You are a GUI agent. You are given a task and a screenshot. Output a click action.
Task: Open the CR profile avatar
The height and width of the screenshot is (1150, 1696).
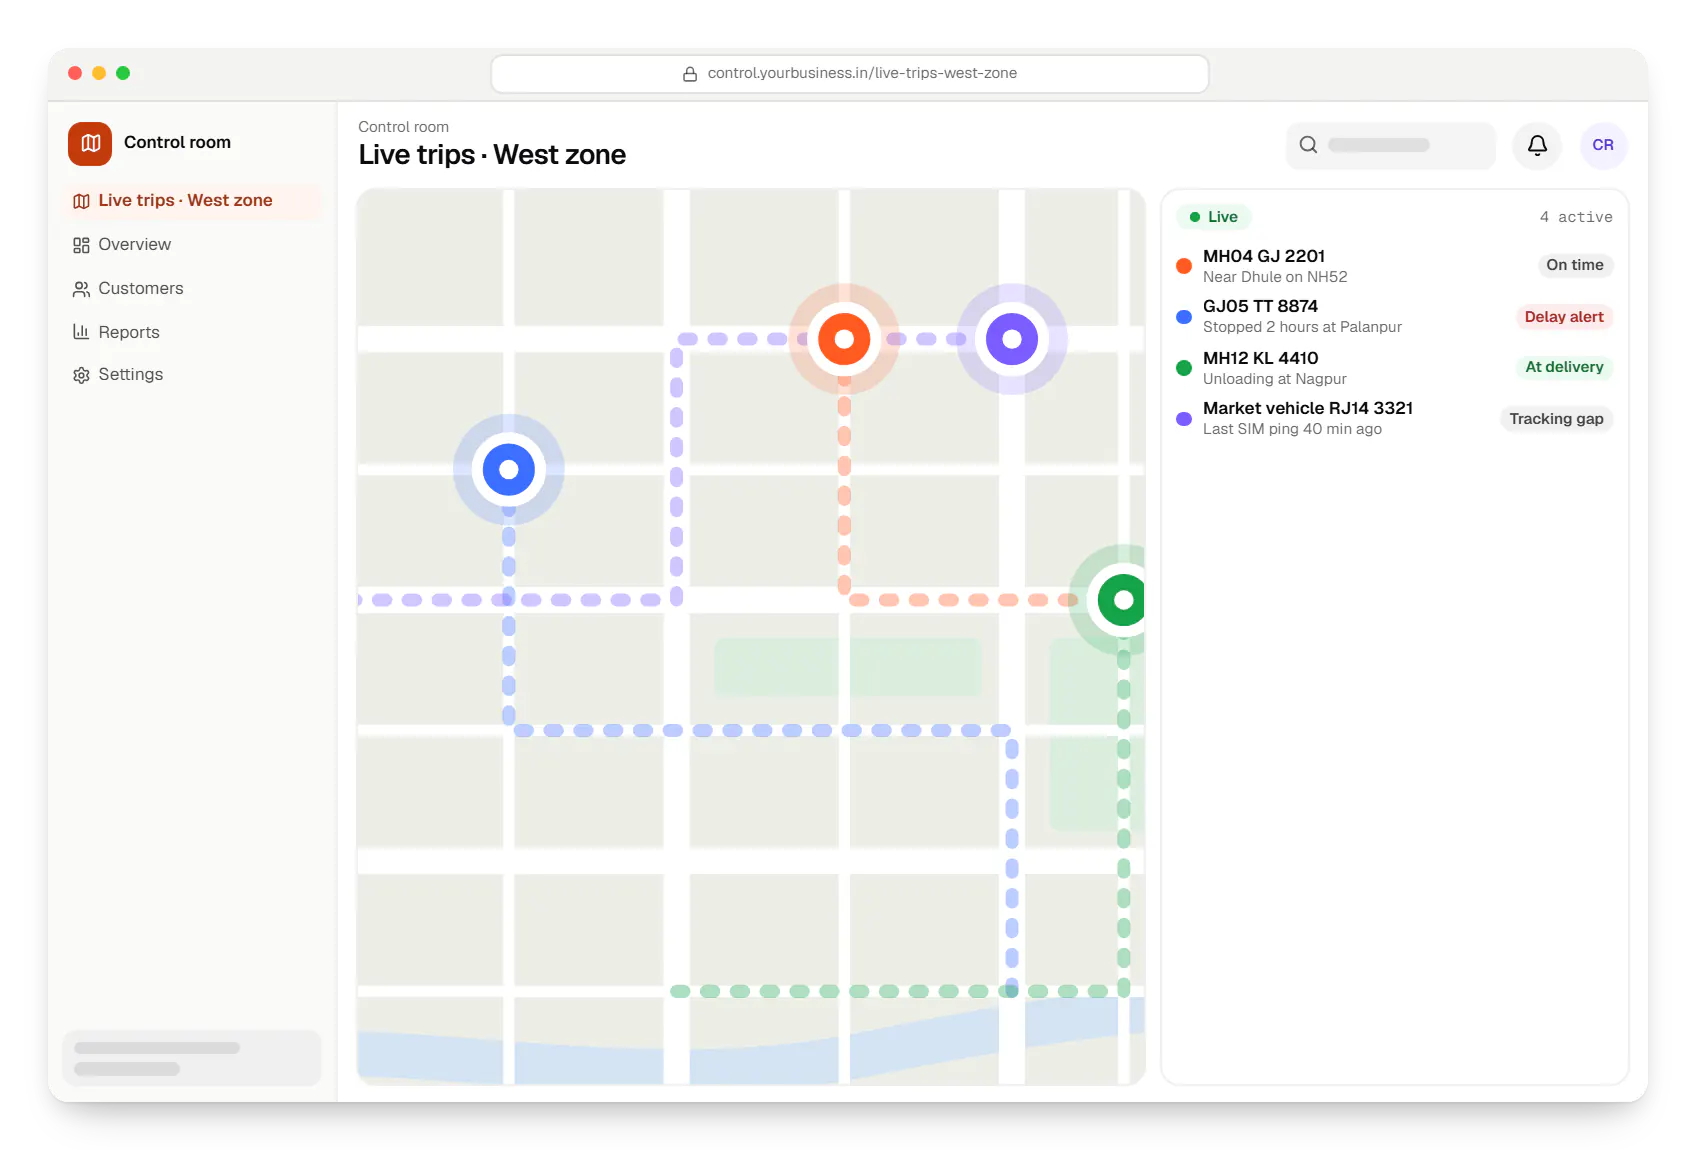coord(1603,145)
